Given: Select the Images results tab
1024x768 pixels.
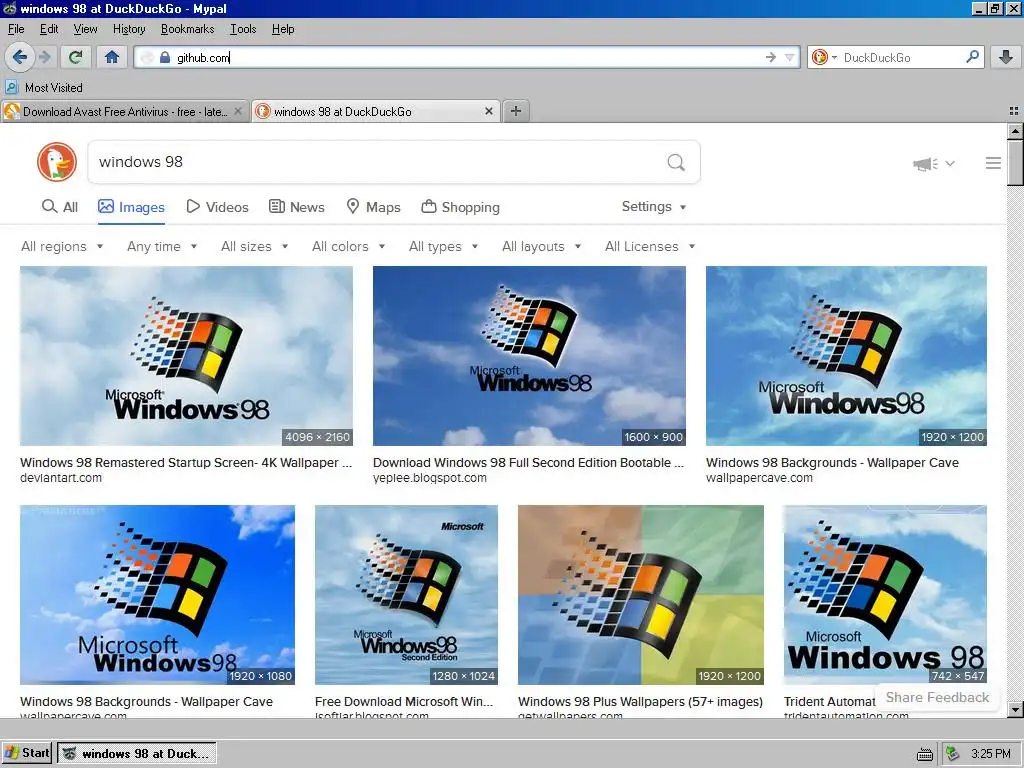Looking at the screenshot, I should [131, 207].
